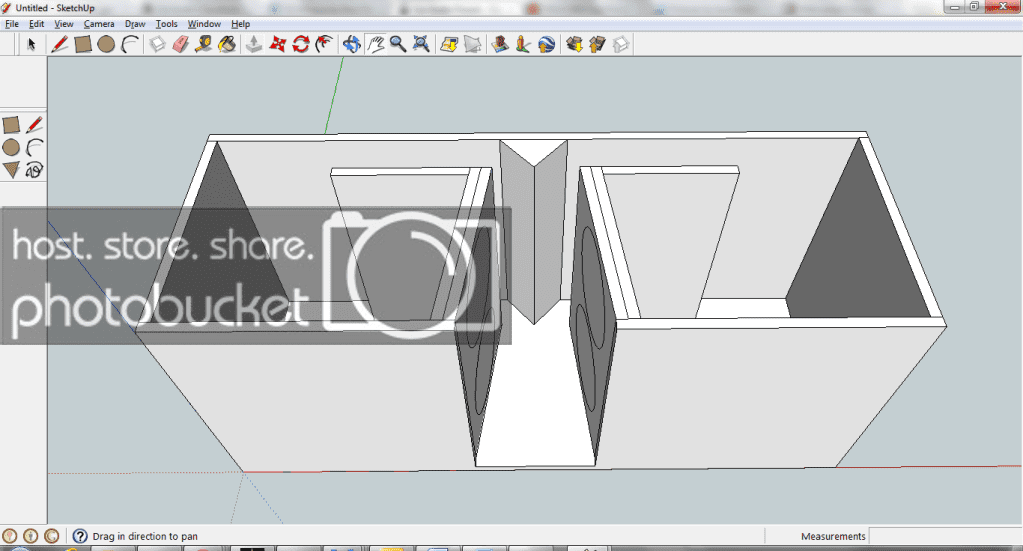
Task: Select the pink Eraser tool
Action: 181,44
